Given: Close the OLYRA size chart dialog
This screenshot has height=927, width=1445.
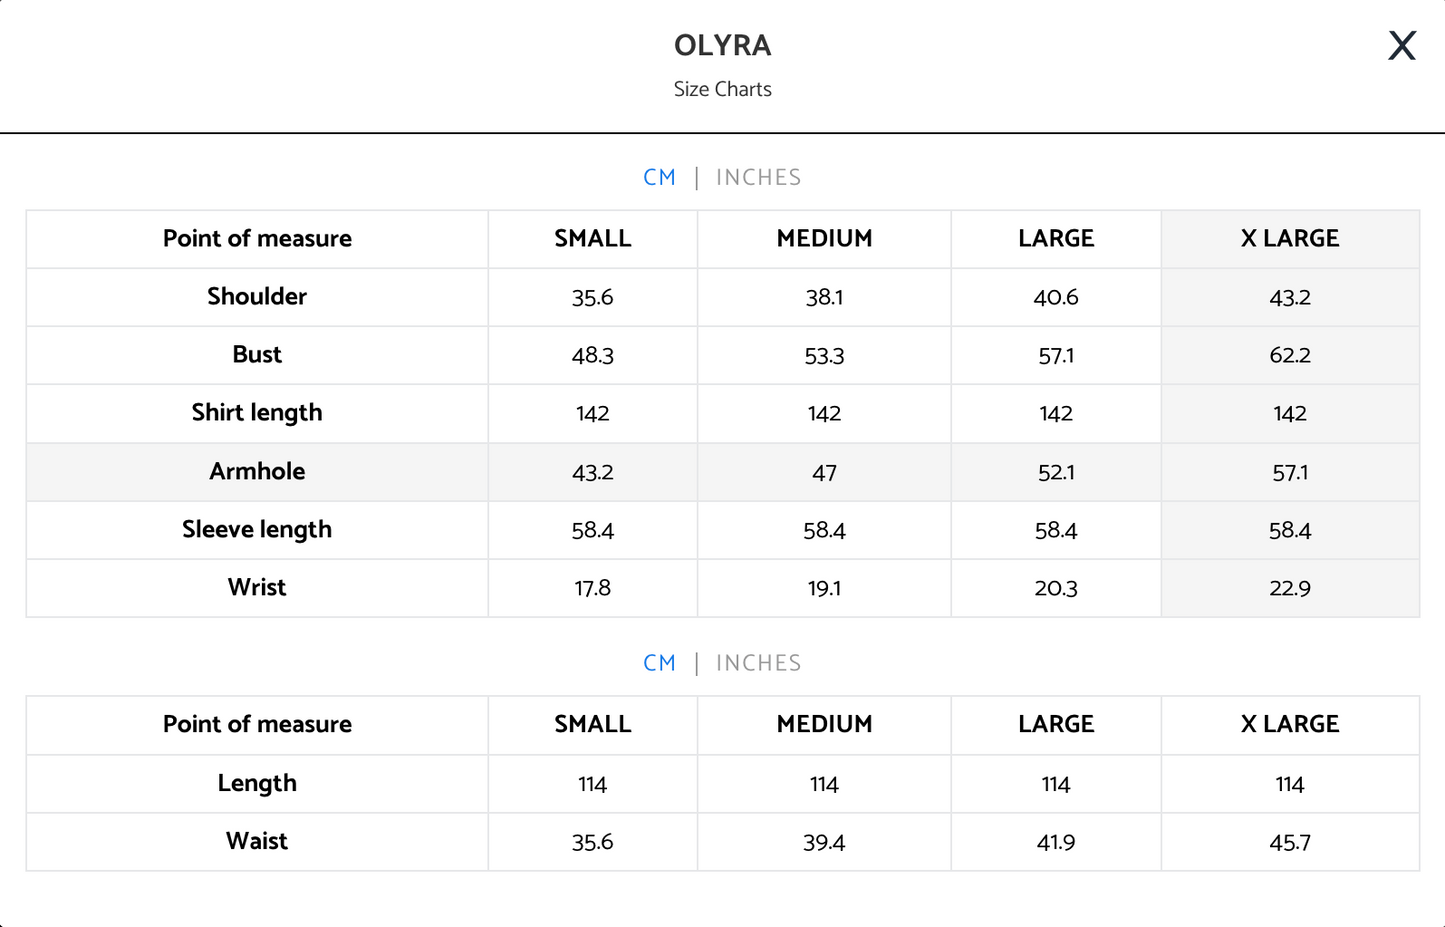Looking at the screenshot, I should point(1402,46).
